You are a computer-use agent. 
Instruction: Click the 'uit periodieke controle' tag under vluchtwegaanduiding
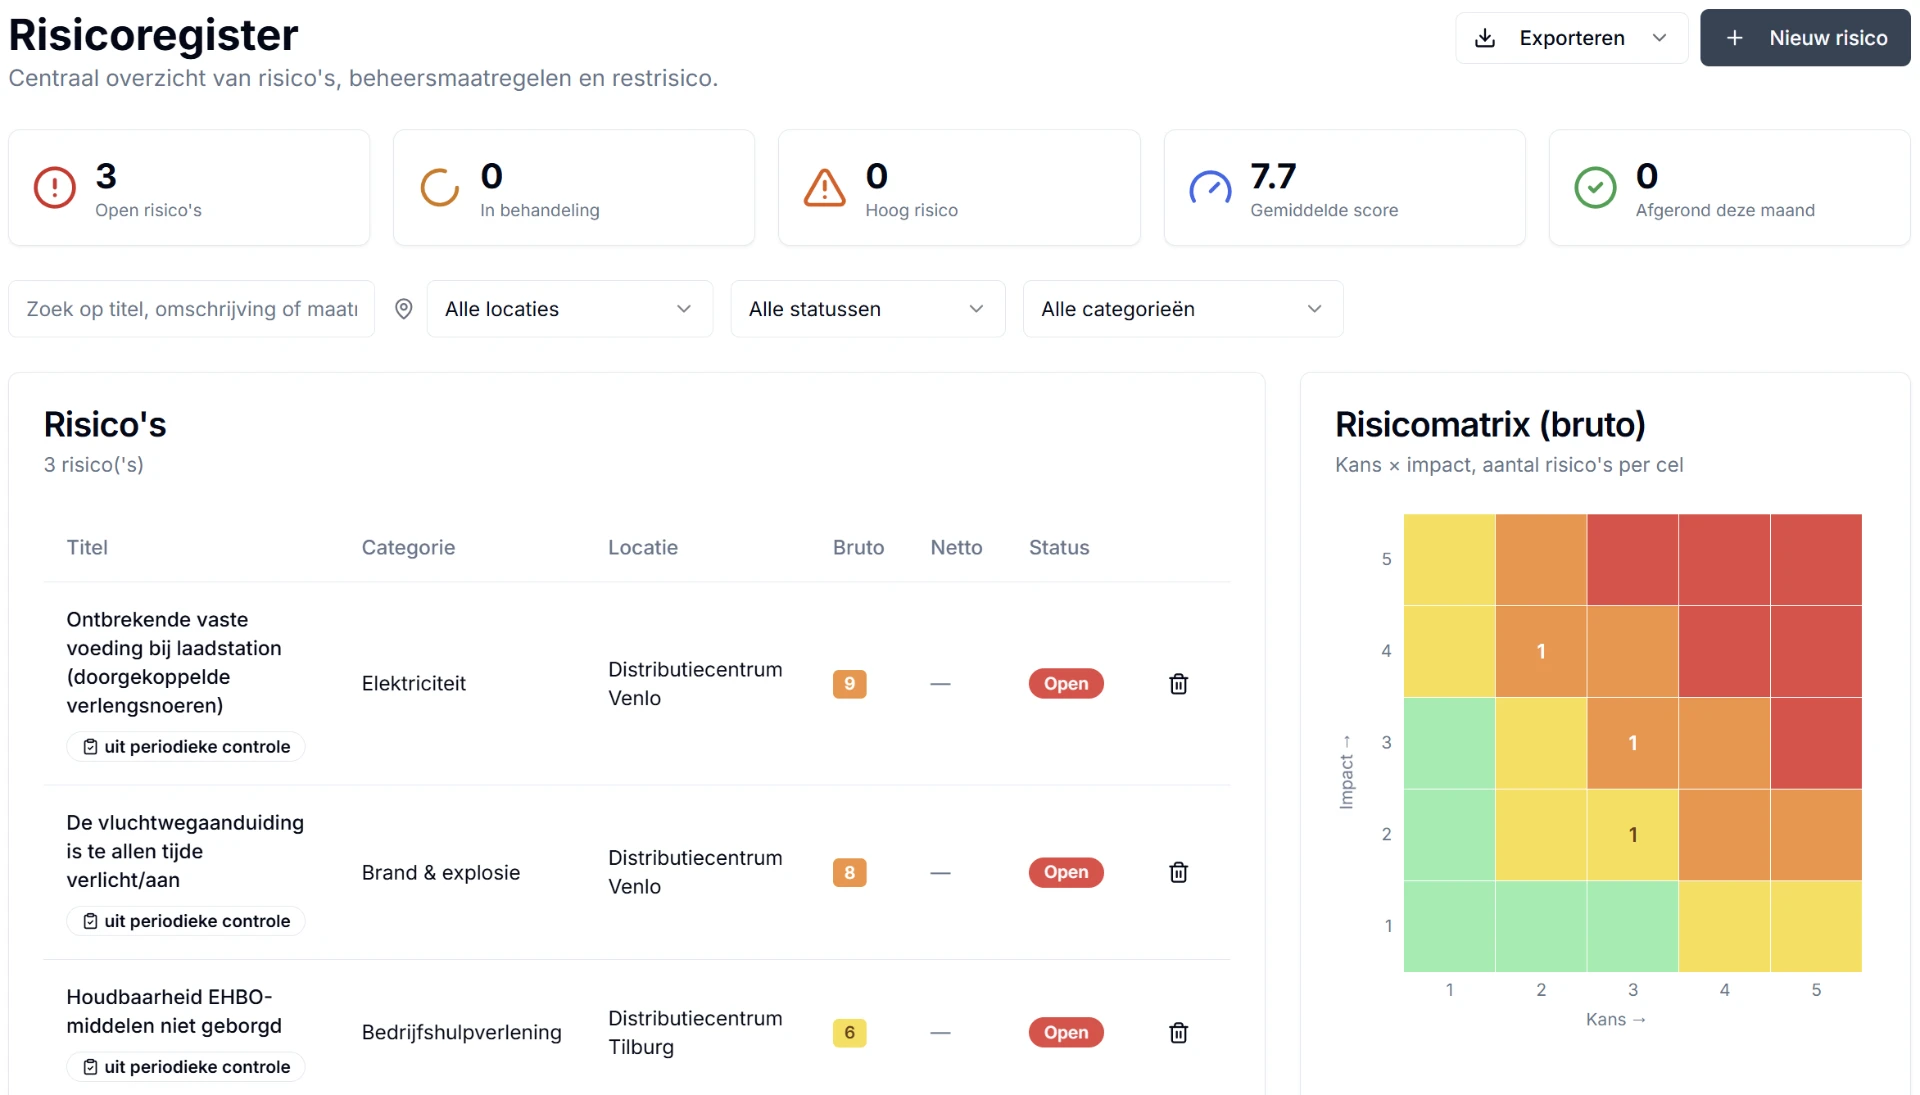point(186,921)
